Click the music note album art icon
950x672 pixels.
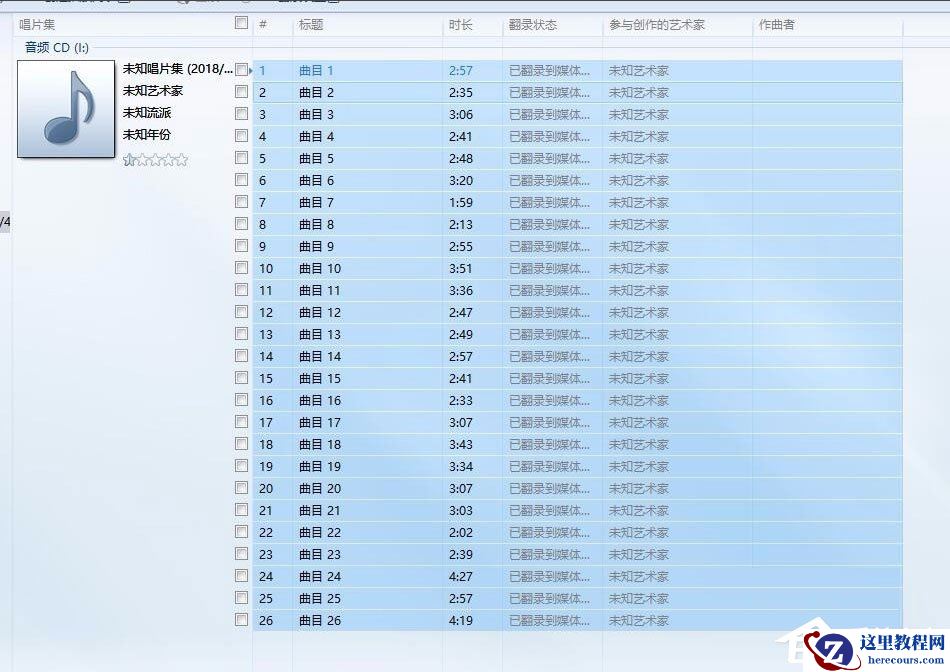click(x=65, y=110)
